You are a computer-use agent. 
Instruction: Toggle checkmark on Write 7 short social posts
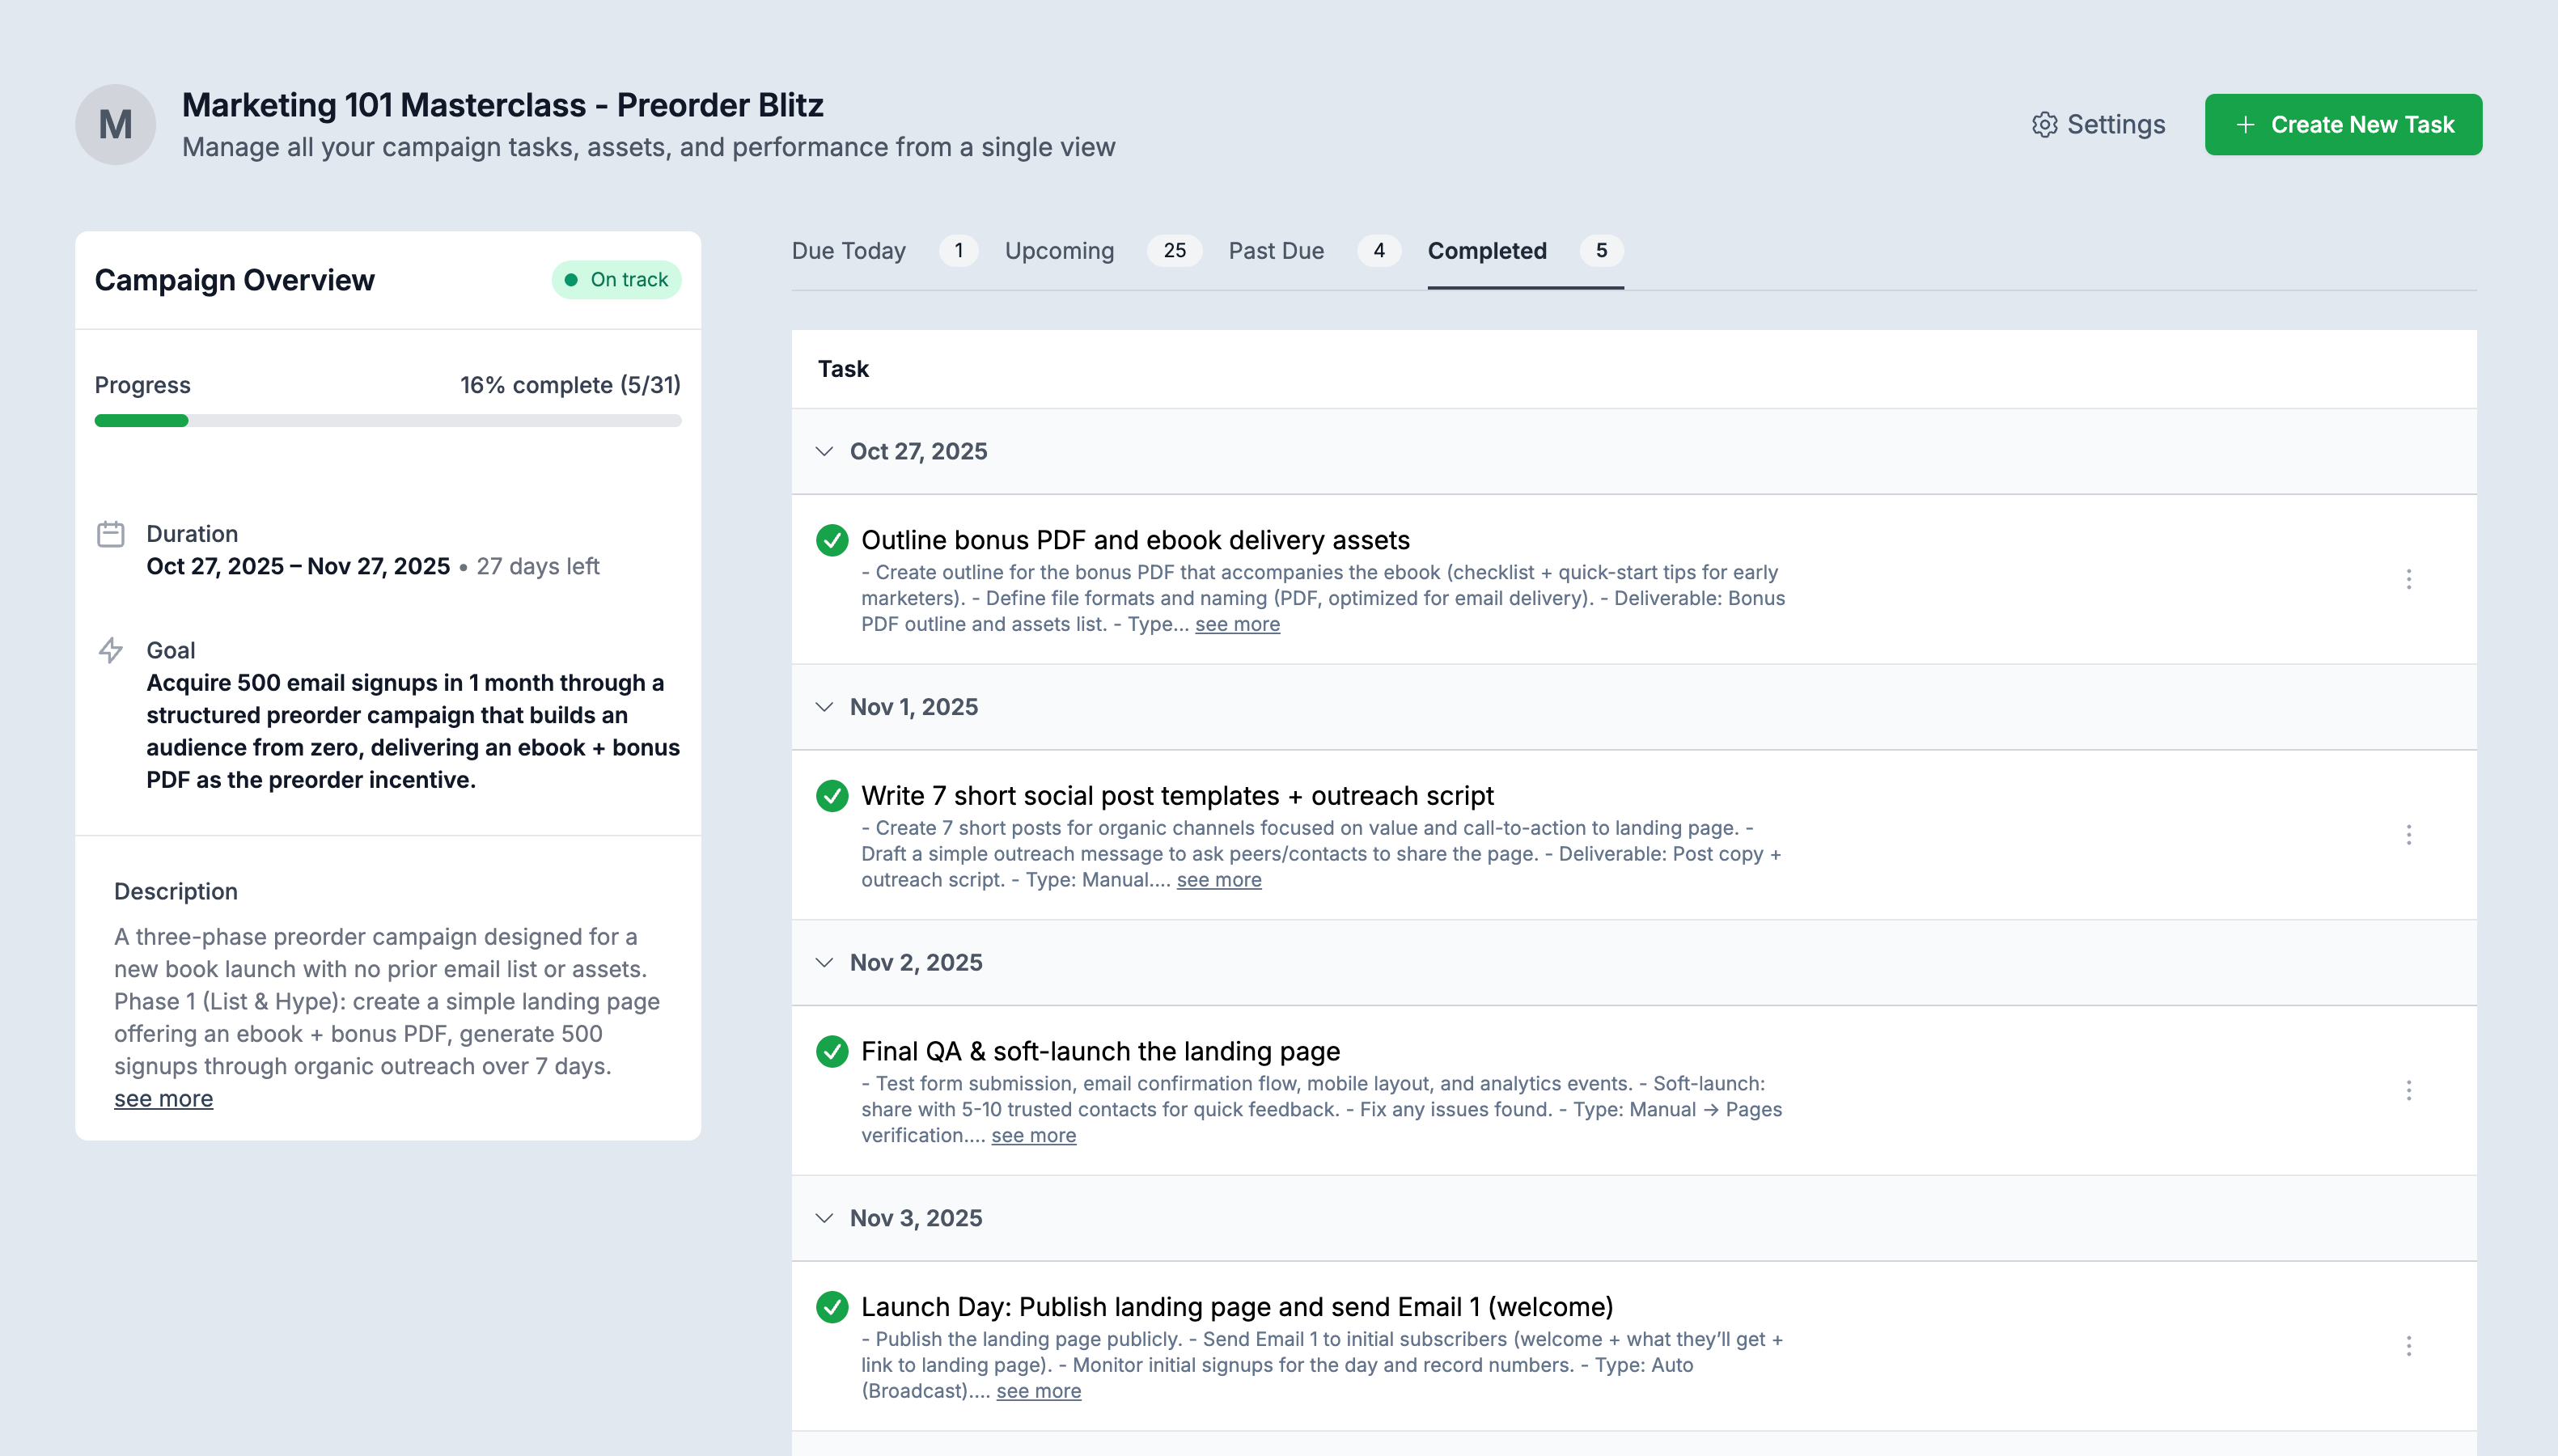tap(832, 796)
